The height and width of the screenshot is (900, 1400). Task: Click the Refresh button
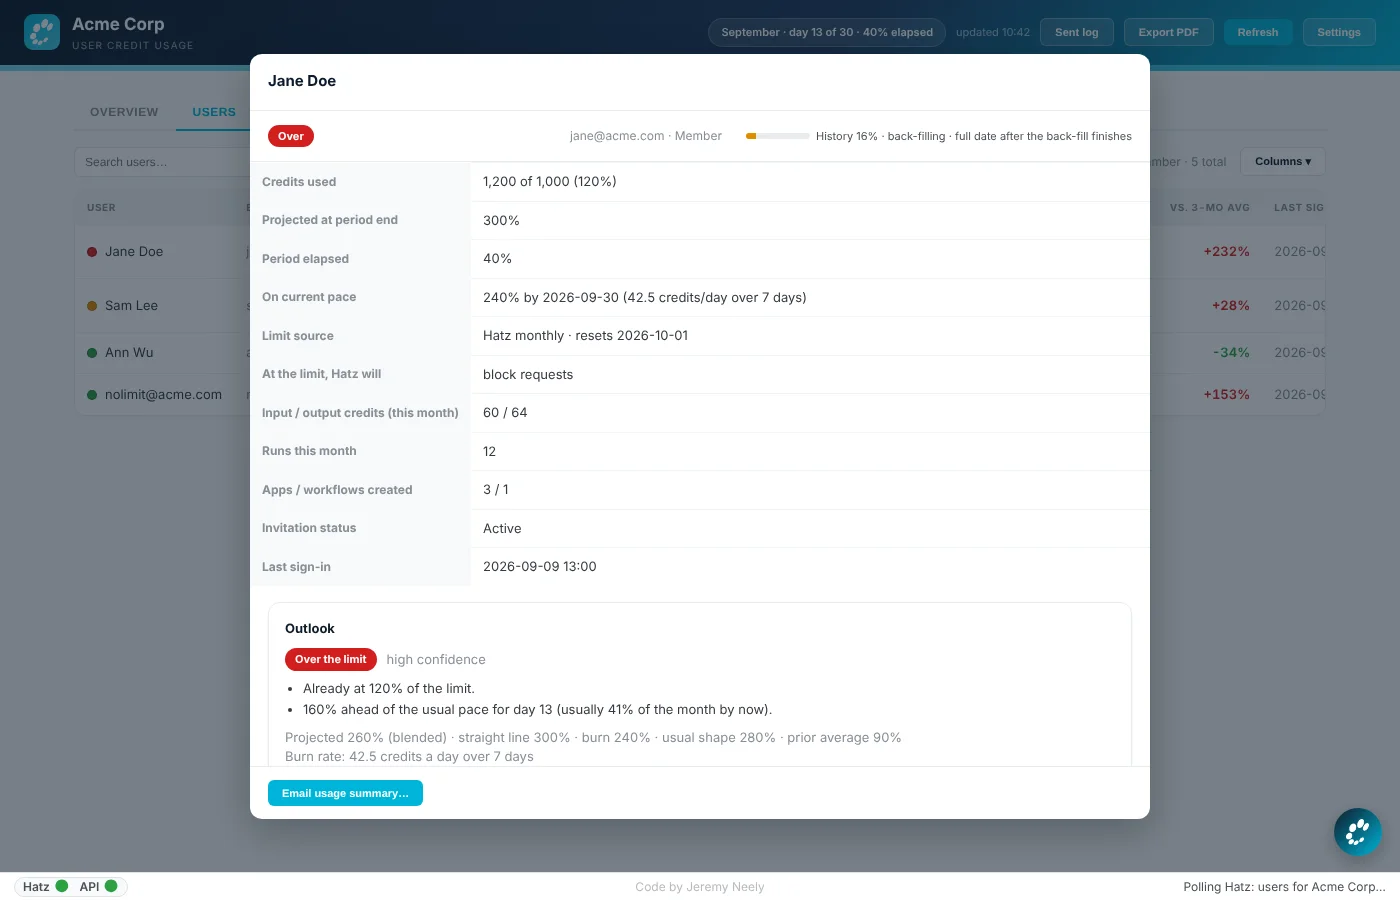[1258, 32]
